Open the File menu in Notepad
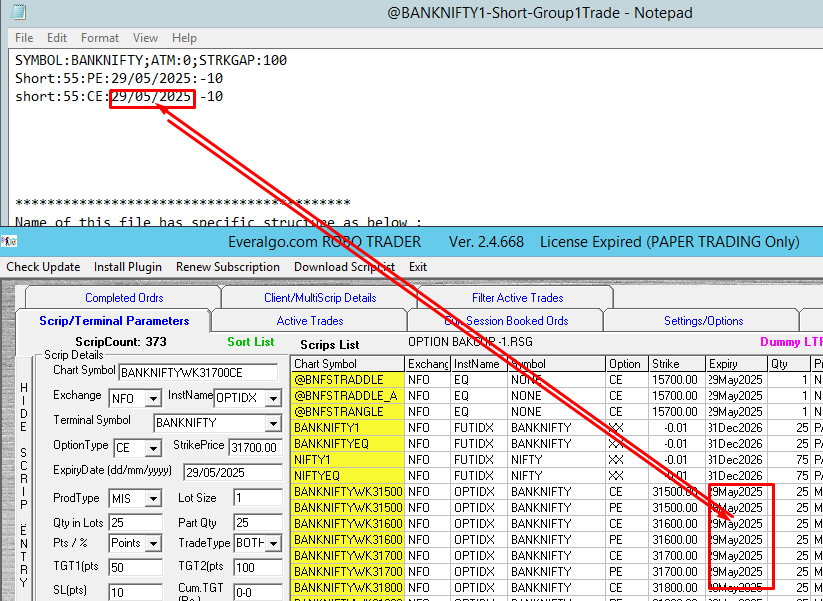The height and width of the screenshot is (601, 823). (x=24, y=38)
